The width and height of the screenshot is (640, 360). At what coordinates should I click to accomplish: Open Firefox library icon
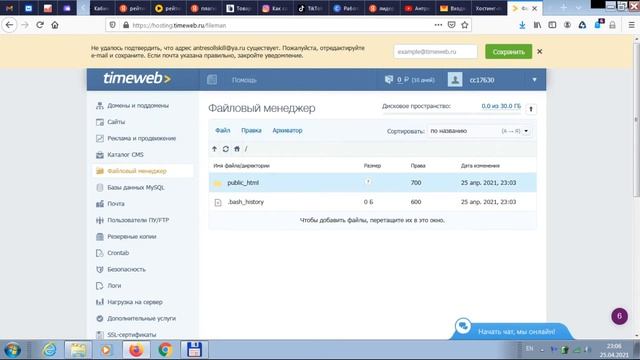coord(537,25)
